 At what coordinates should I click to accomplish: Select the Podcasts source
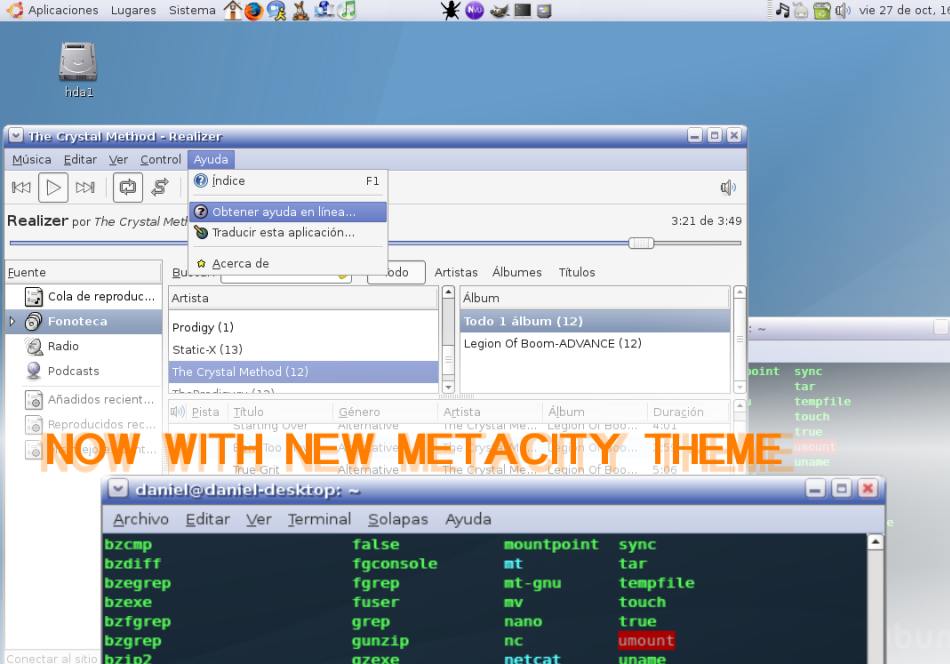pyautogui.click(x=84, y=371)
